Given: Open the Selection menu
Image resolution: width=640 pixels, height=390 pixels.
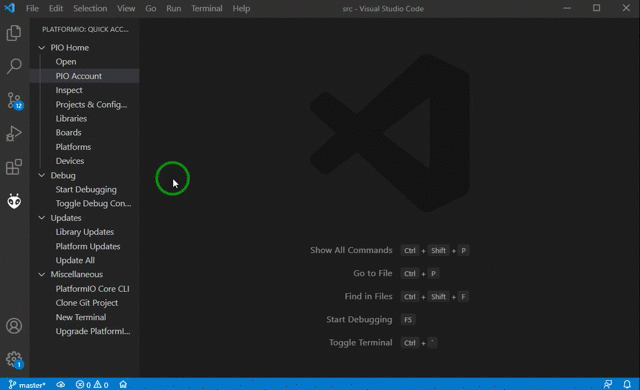Looking at the screenshot, I should pos(90,9).
